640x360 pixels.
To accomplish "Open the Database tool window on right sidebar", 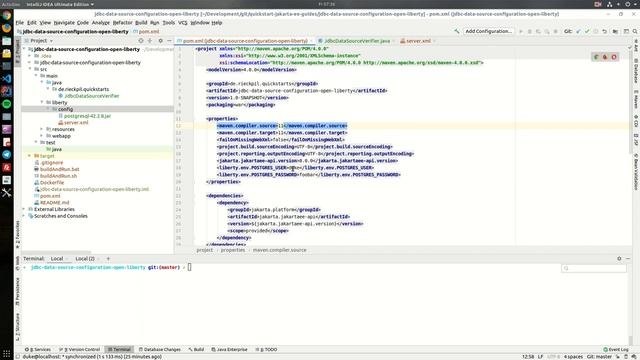I will click(x=636, y=71).
